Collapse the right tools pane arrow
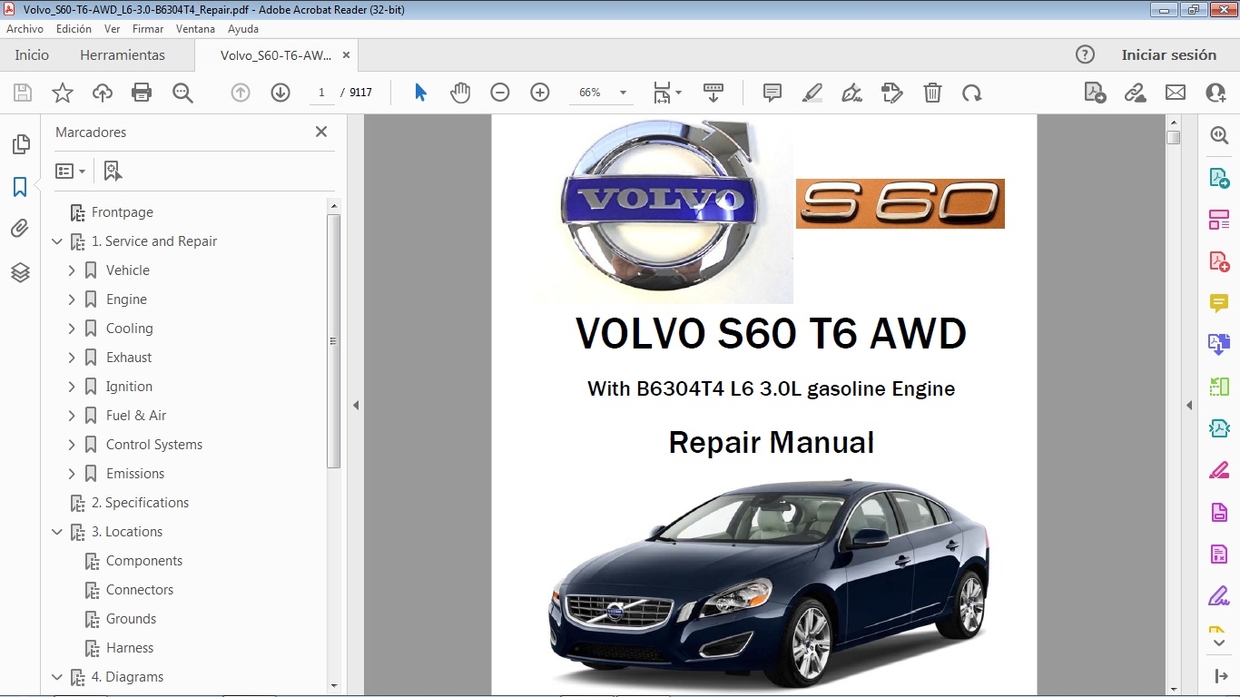 tap(1189, 405)
